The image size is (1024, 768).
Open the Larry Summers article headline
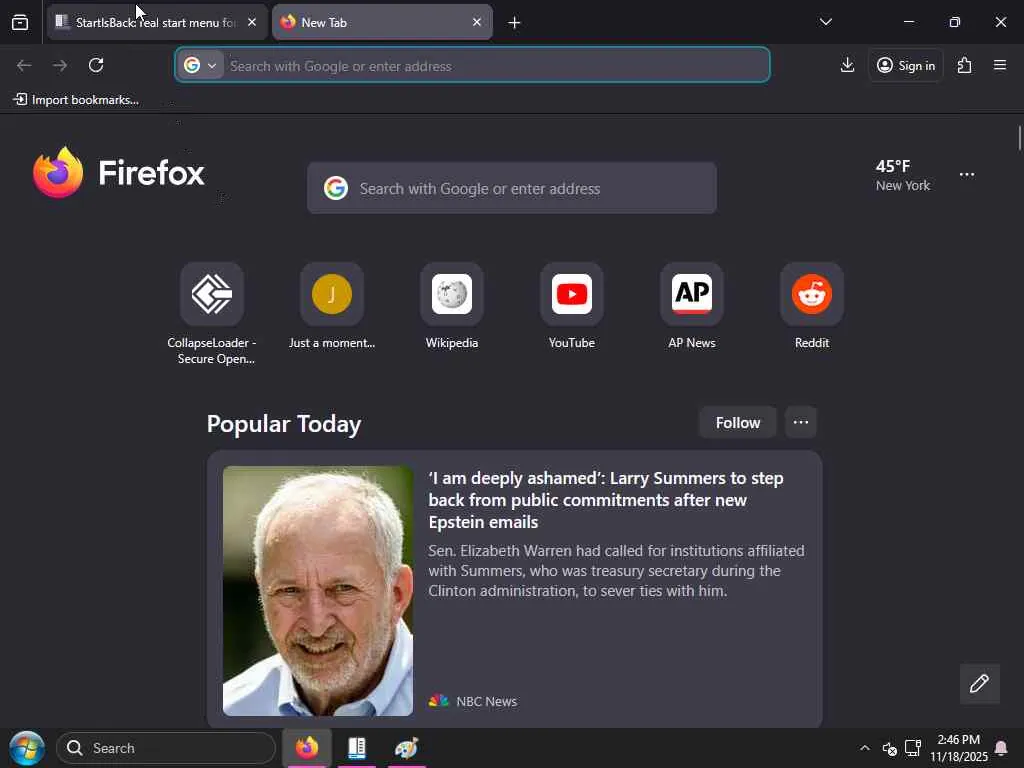606,500
